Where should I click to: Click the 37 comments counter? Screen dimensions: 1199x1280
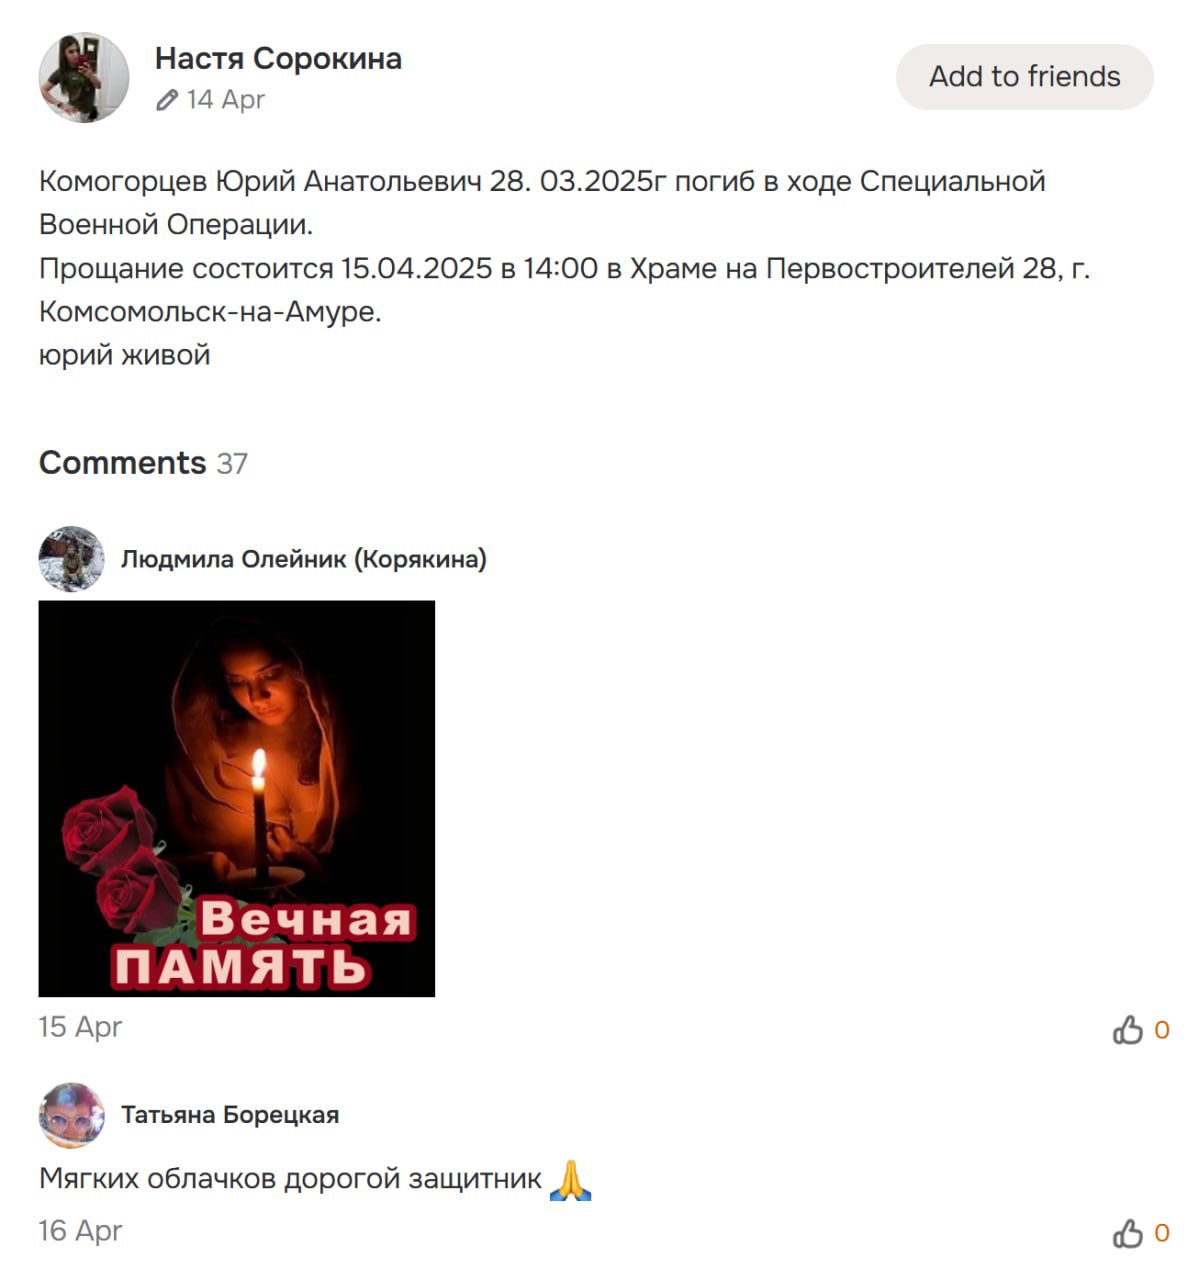tap(232, 464)
